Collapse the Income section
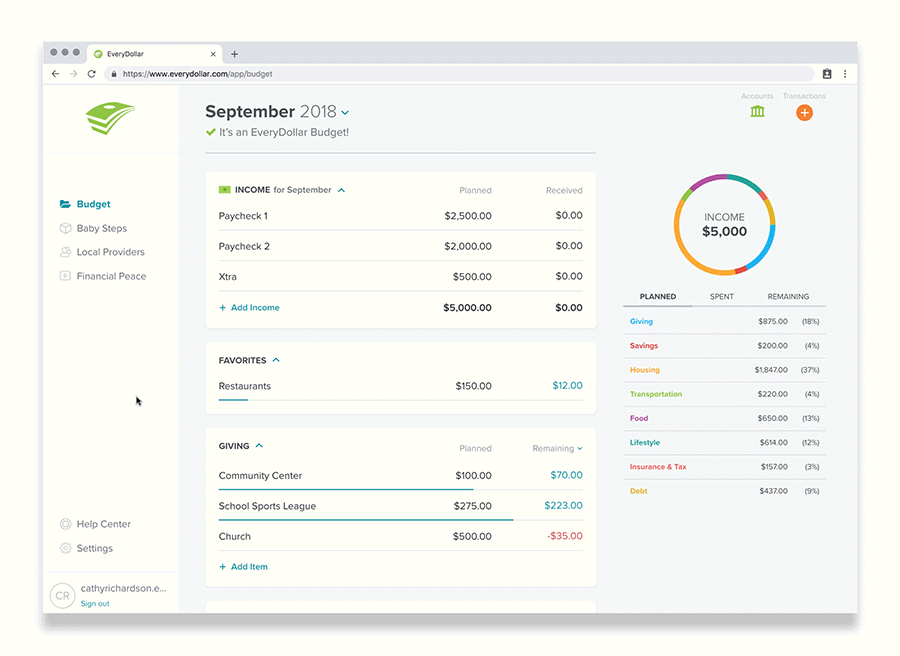The width and height of the screenshot is (900, 656). [x=342, y=190]
